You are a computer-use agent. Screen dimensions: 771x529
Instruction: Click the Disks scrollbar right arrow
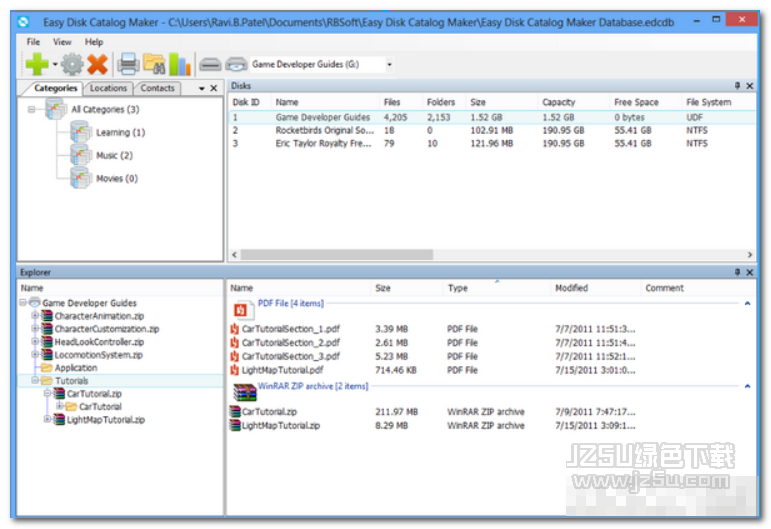click(750, 255)
